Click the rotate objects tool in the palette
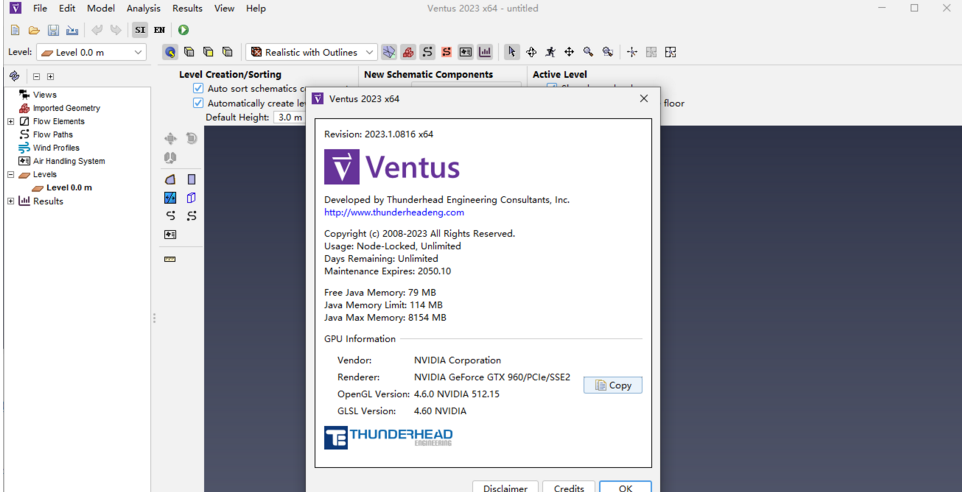 tap(191, 139)
